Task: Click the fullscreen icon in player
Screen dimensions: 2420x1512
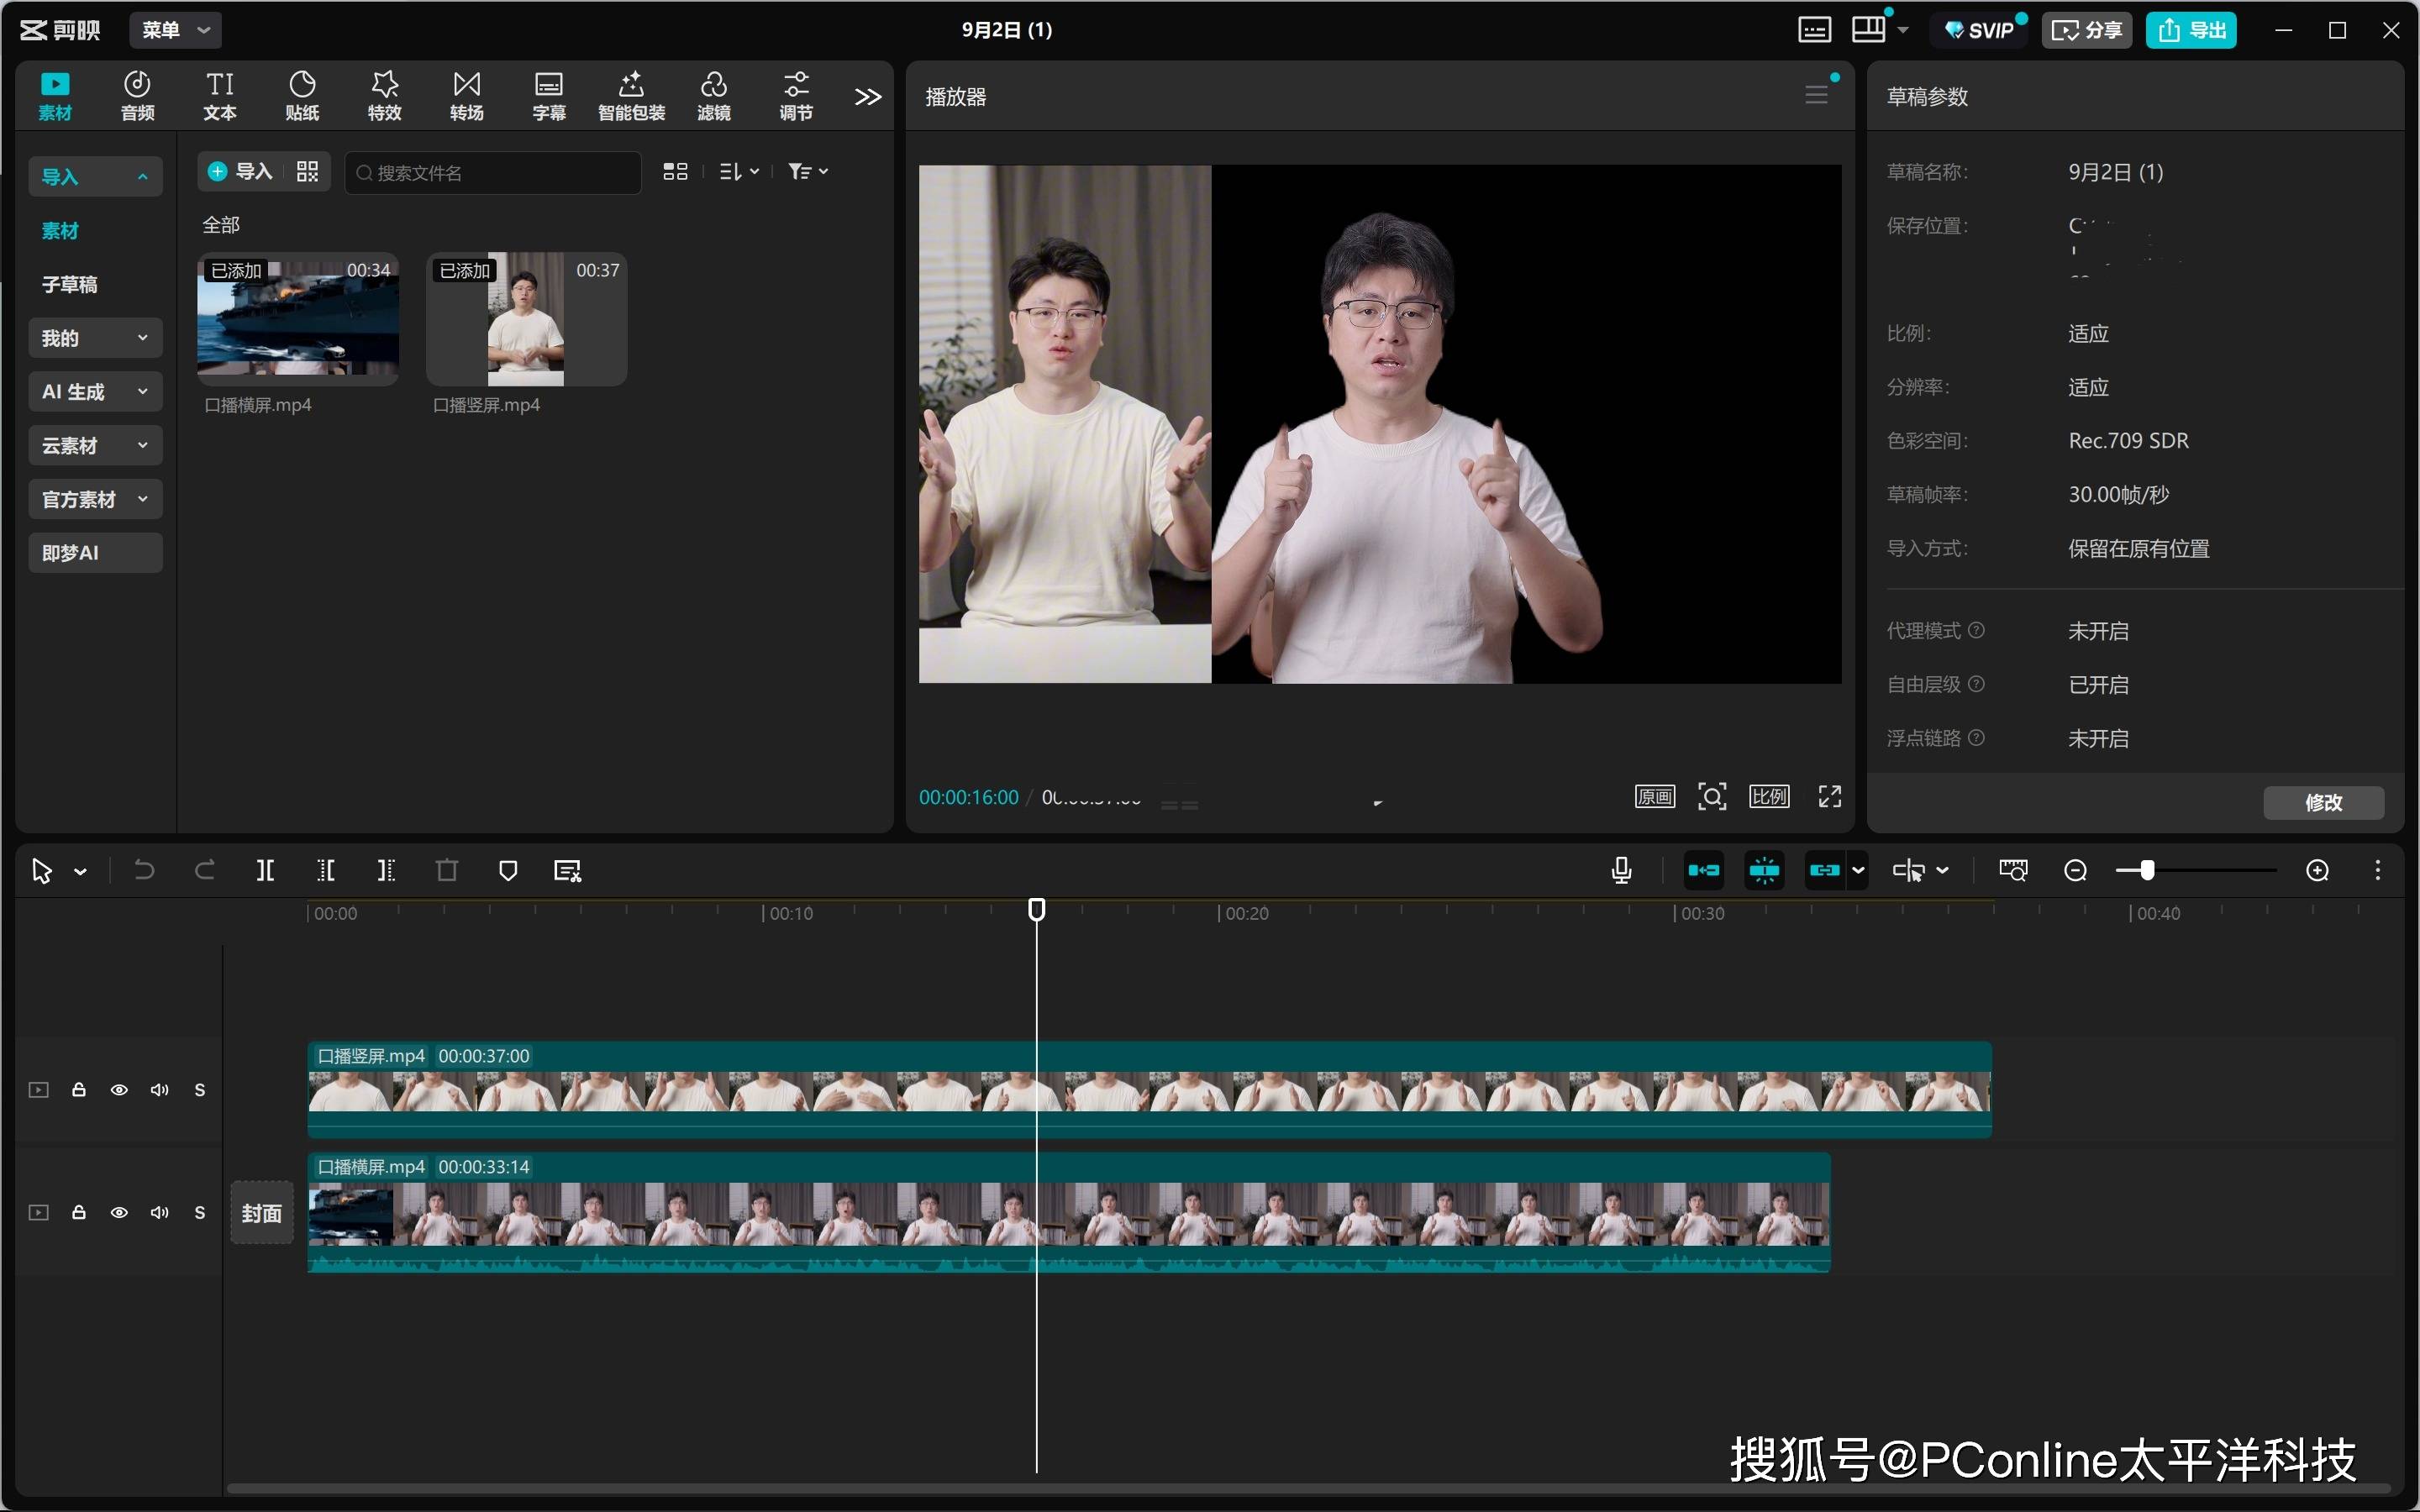Action: click(1829, 797)
